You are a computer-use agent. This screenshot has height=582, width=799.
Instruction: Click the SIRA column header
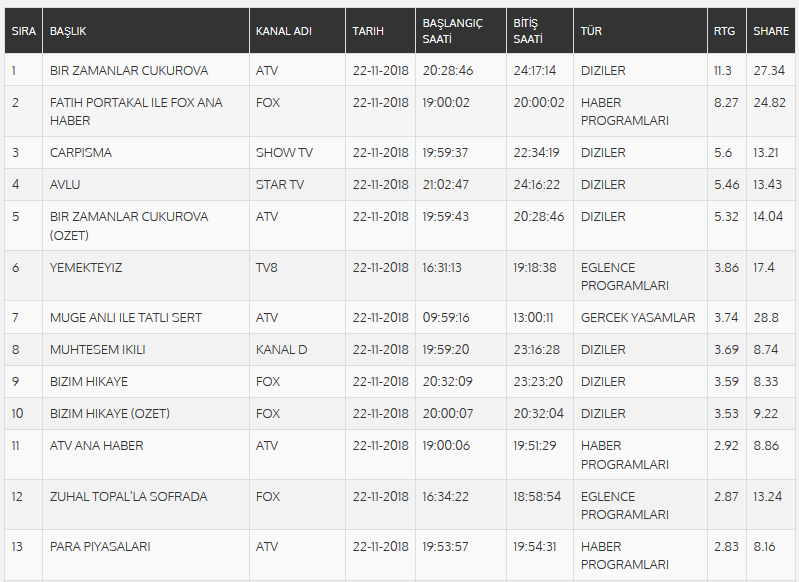pyautogui.click(x=23, y=31)
